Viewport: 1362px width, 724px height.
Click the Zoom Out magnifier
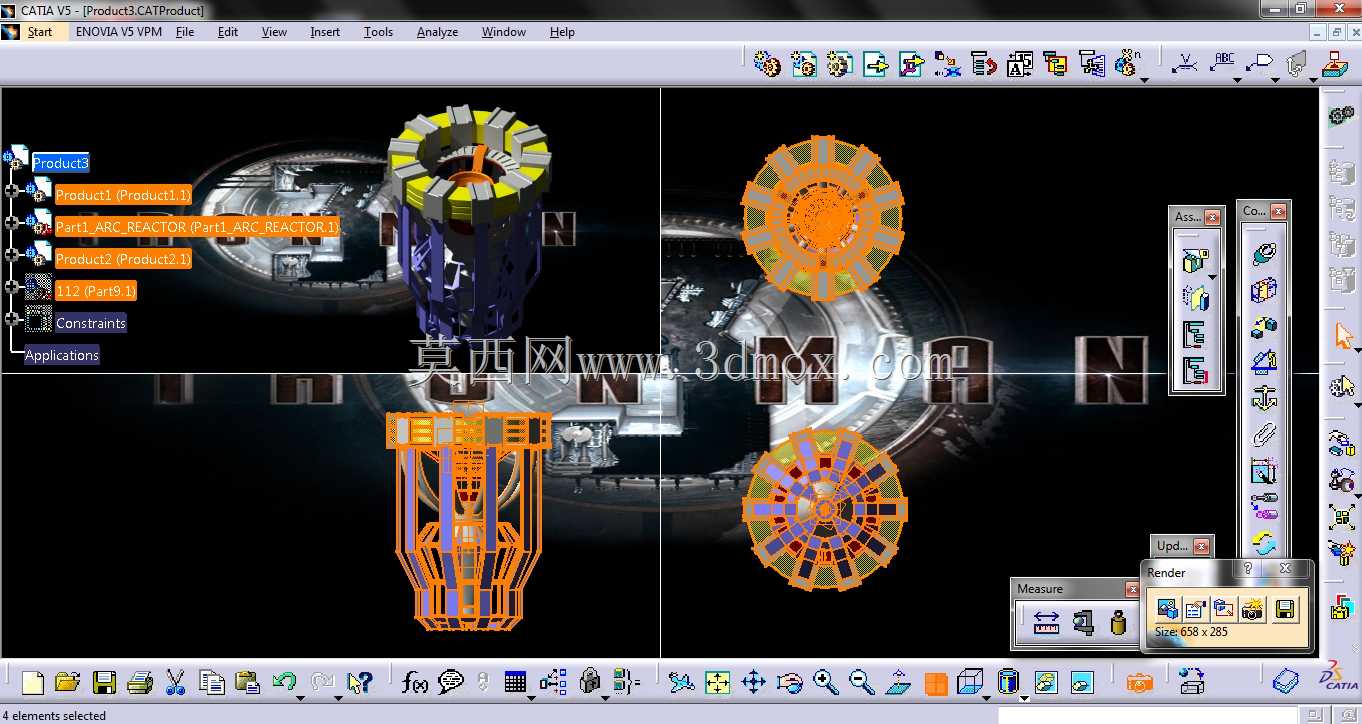(x=861, y=683)
